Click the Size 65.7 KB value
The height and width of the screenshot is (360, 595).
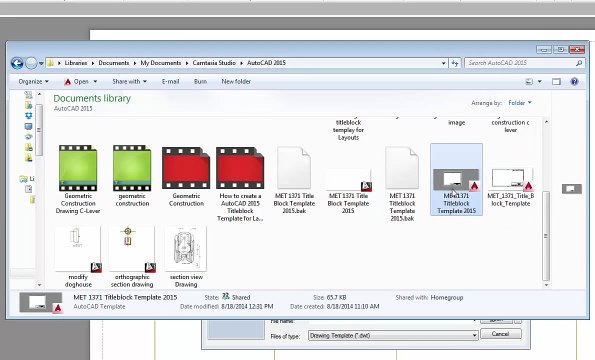tap(336, 298)
